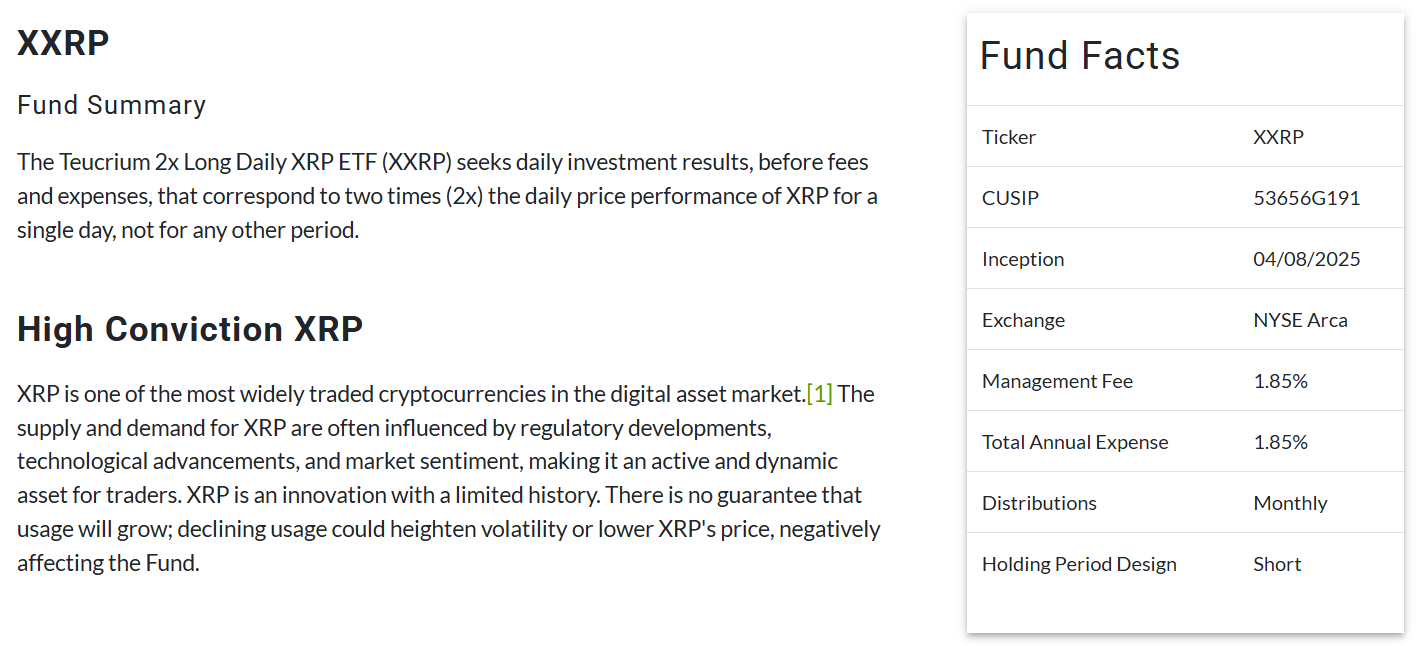Select the Inception row label
Screen dimensions: 1425x646
[x=1023, y=259]
